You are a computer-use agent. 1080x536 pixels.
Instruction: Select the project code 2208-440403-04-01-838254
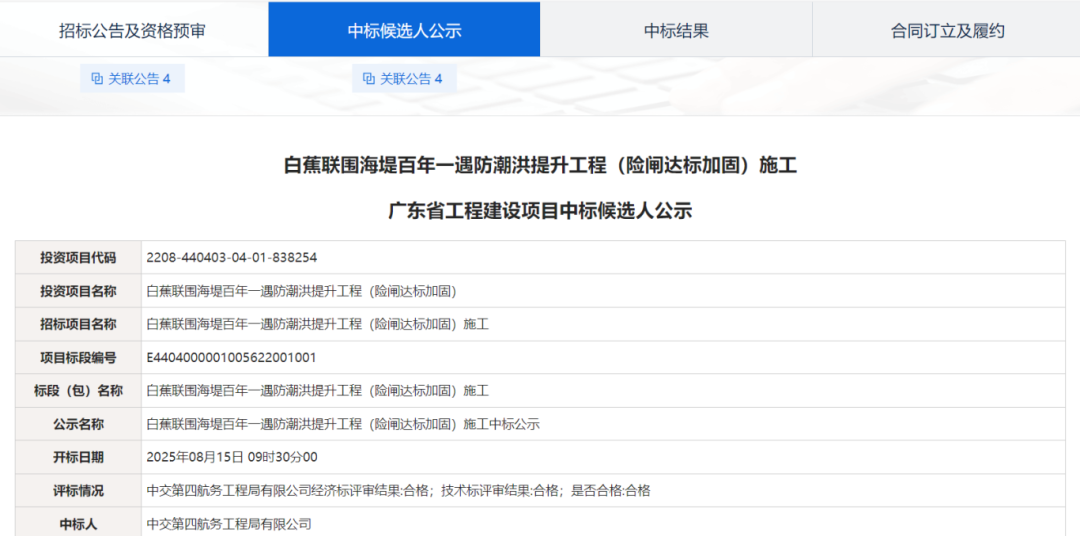tap(231, 258)
